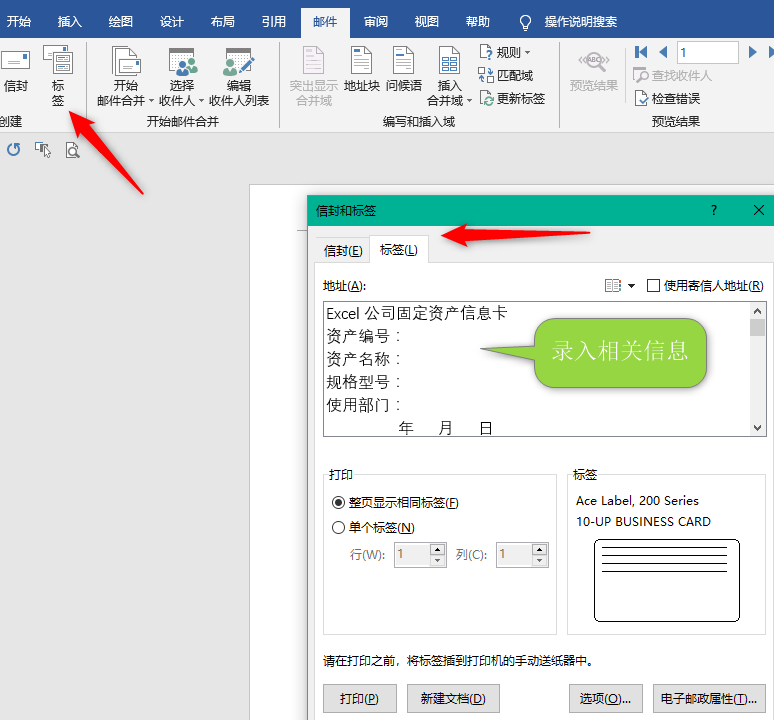The width and height of the screenshot is (774, 720).
Task: Insert Address Block (地址块)
Action: pyautogui.click(x=361, y=70)
